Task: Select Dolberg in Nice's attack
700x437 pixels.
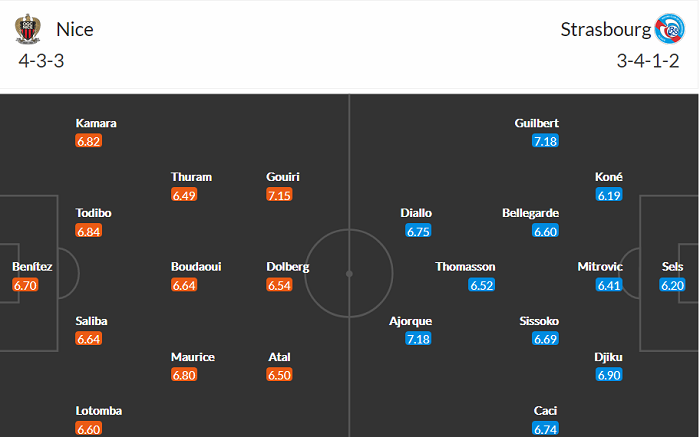Action: point(288,267)
